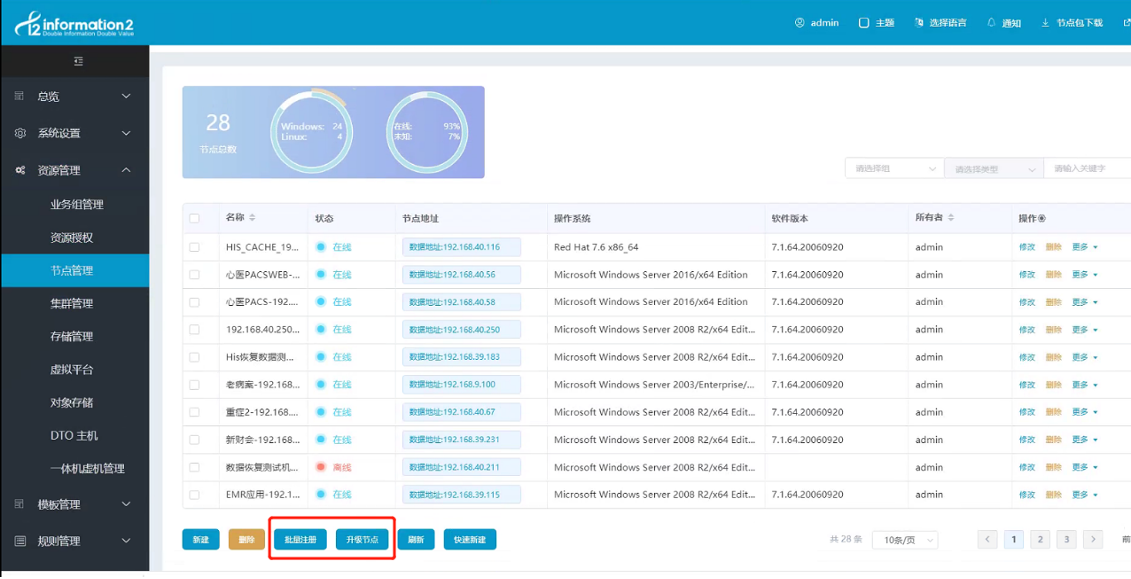This screenshot has height=579, width=1131.
Task: Tick the checkbox for 192.168.40.250 row
Action: coord(194,330)
